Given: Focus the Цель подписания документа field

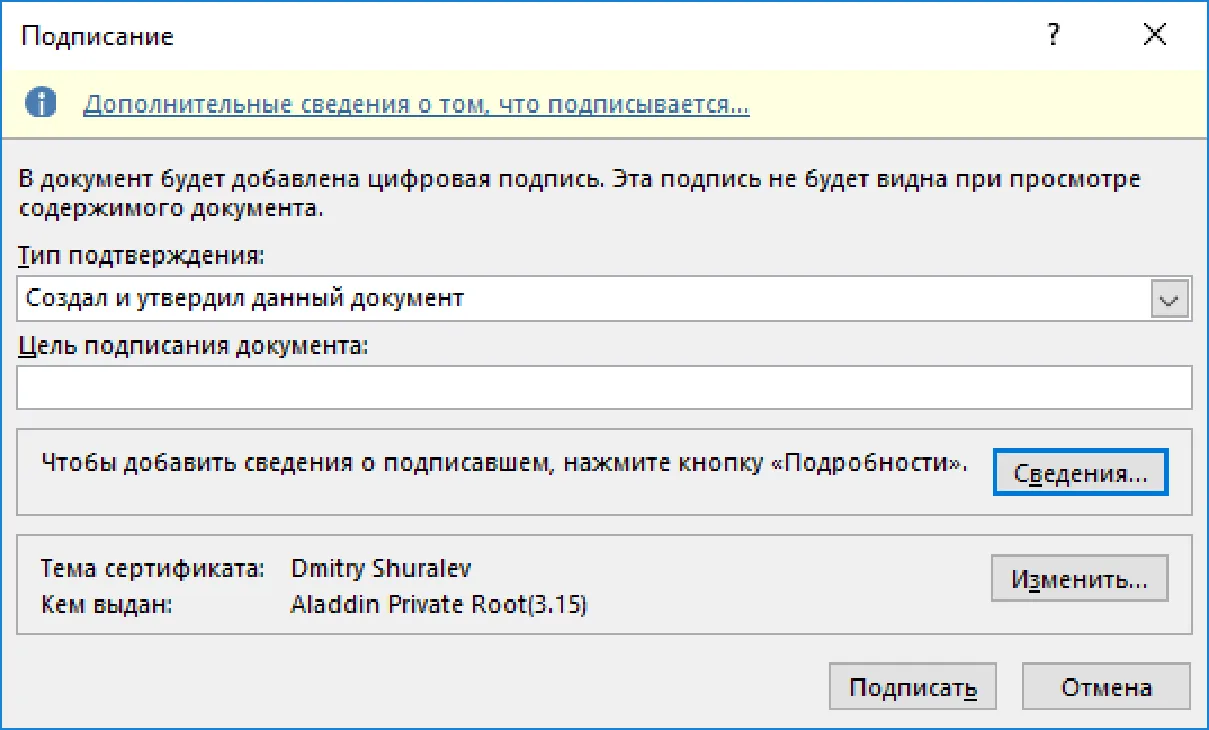Looking at the screenshot, I should 604,387.
